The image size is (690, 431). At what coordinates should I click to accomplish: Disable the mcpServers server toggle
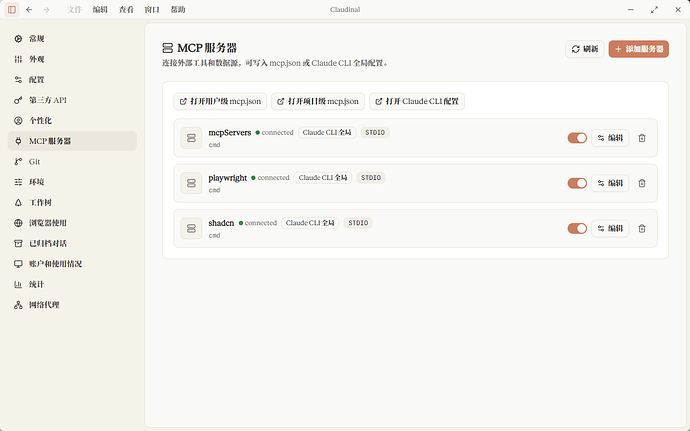point(577,138)
